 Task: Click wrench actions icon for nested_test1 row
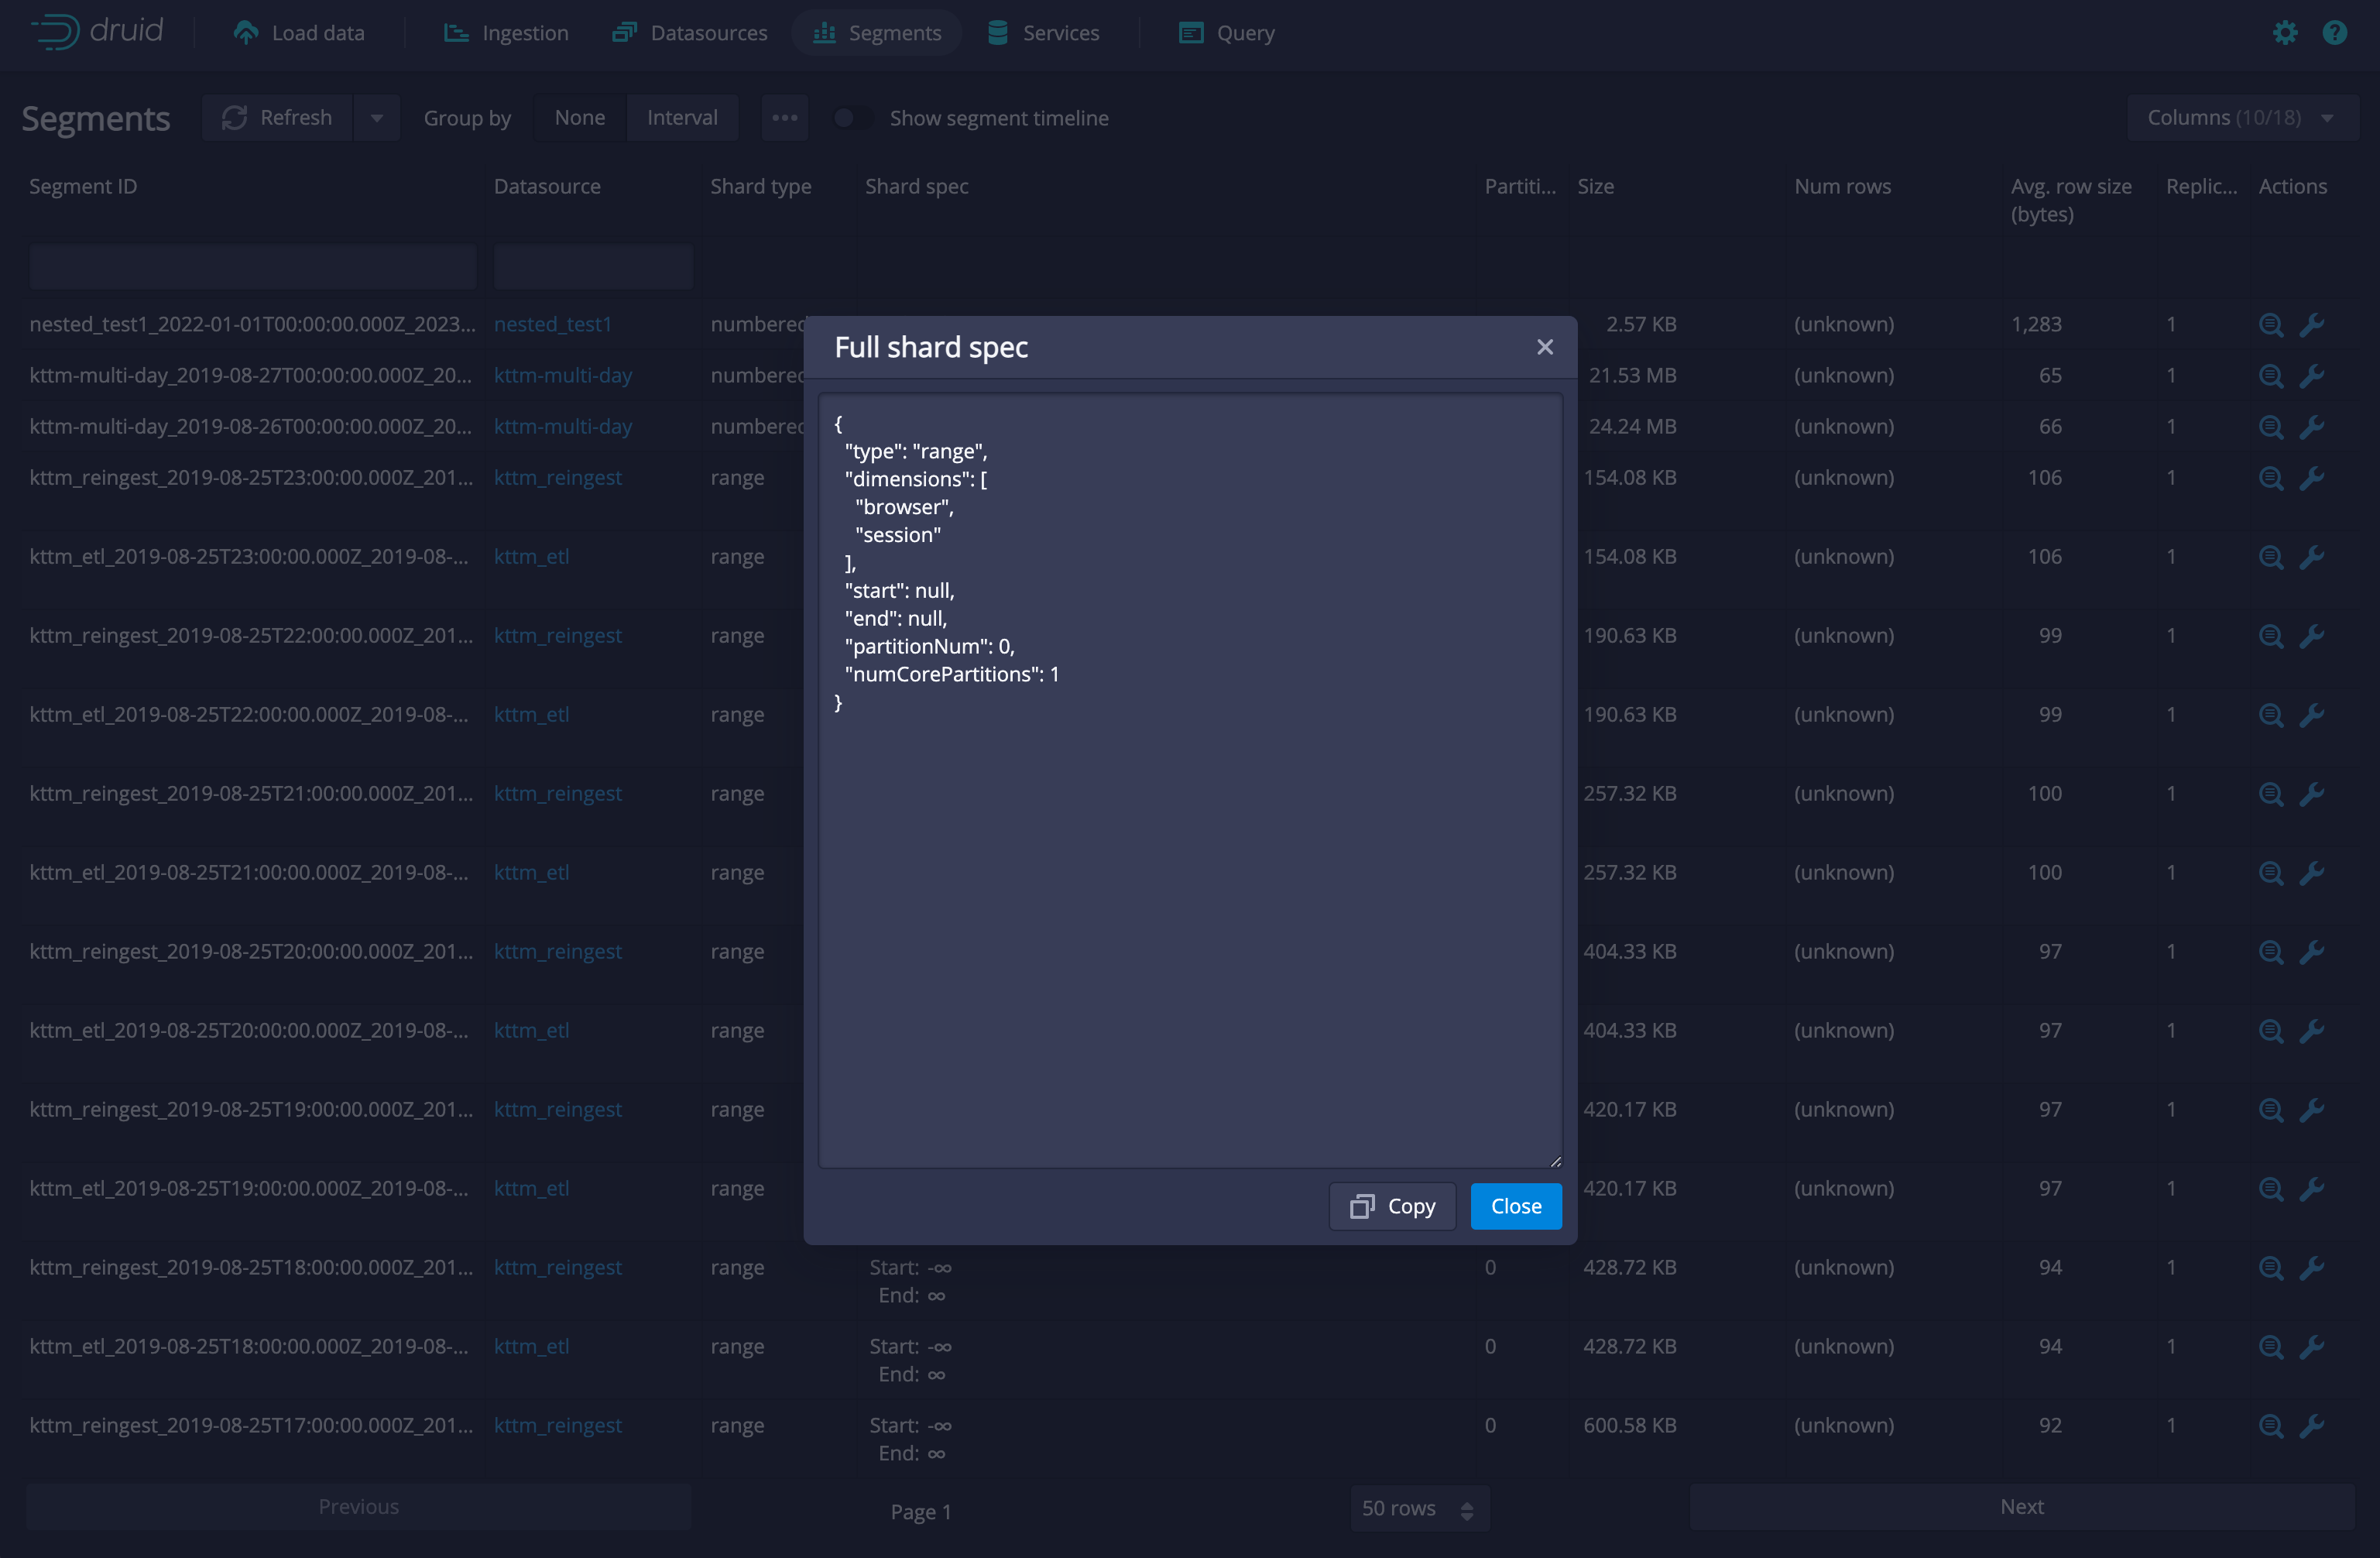(2312, 325)
